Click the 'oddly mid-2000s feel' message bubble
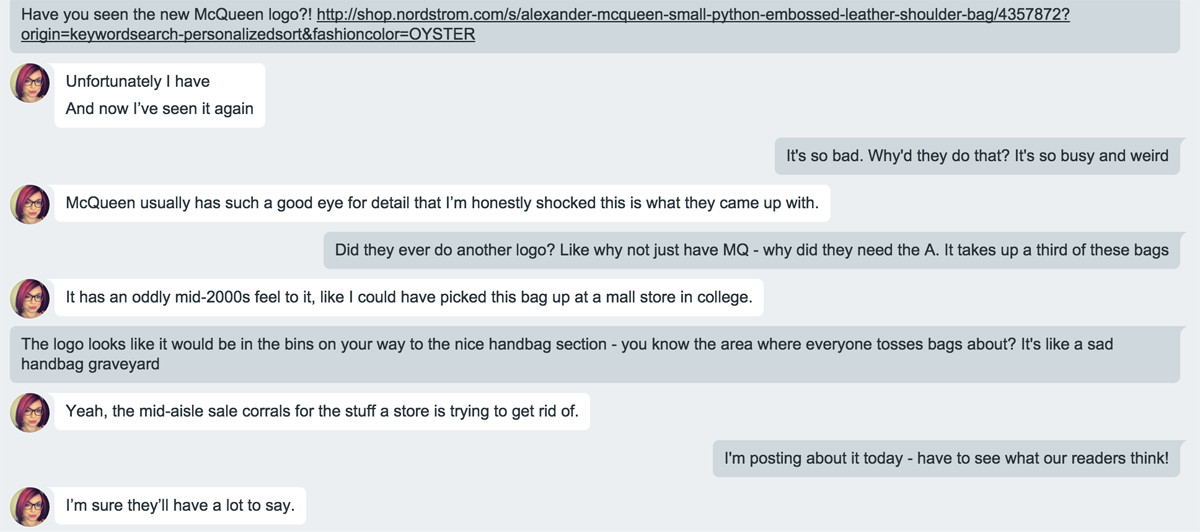 click(x=409, y=297)
